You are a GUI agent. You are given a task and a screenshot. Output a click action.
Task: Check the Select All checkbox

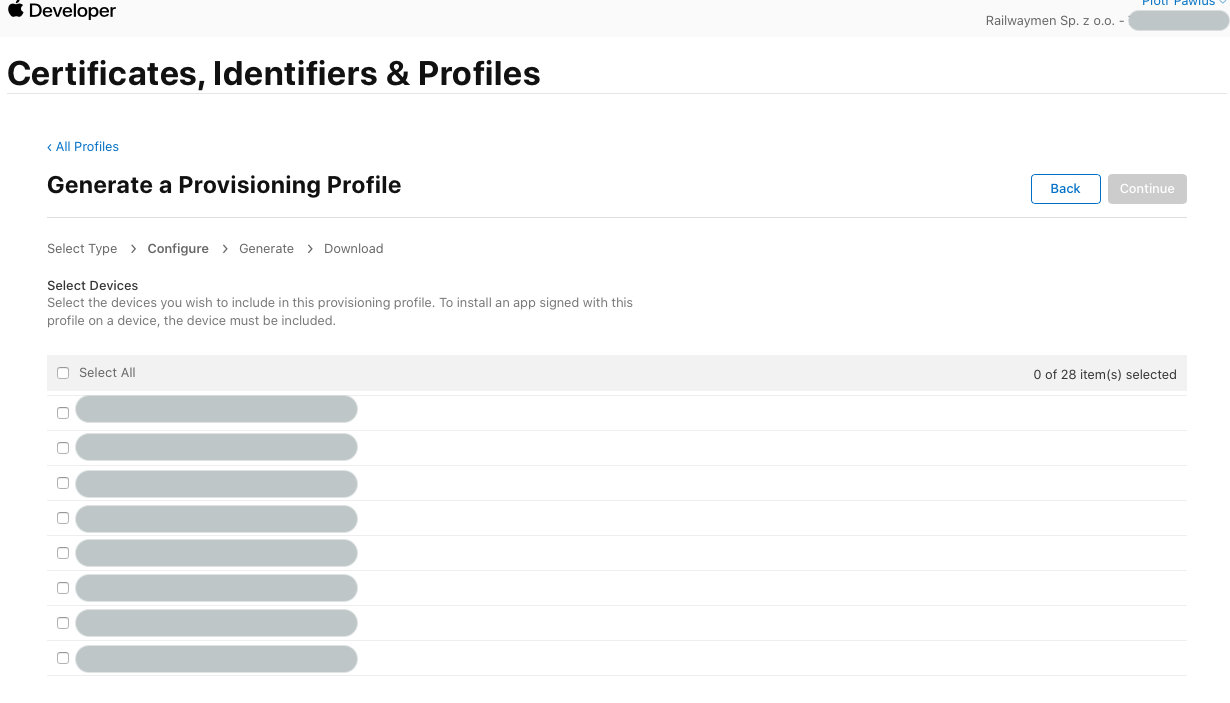[63, 373]
